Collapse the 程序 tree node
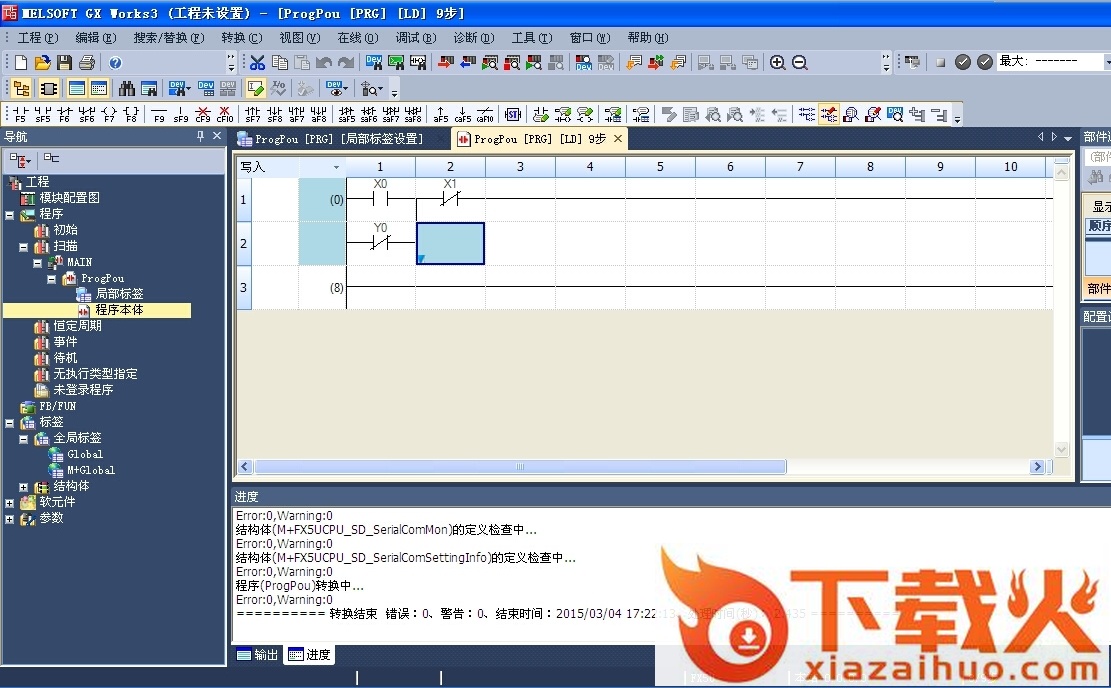This screenshot has height=688, width=1111. tap(10, 214)
